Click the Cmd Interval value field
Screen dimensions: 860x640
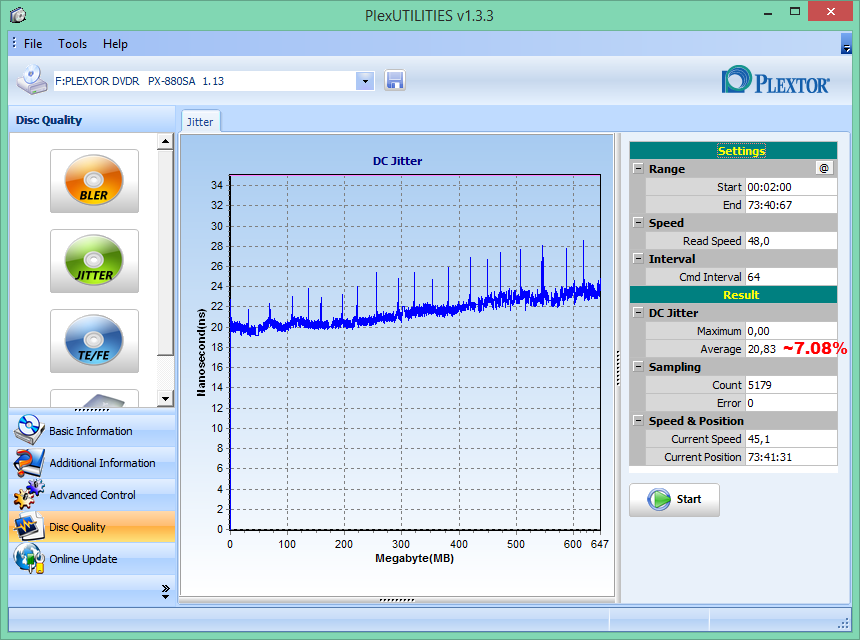pos(791,277)
